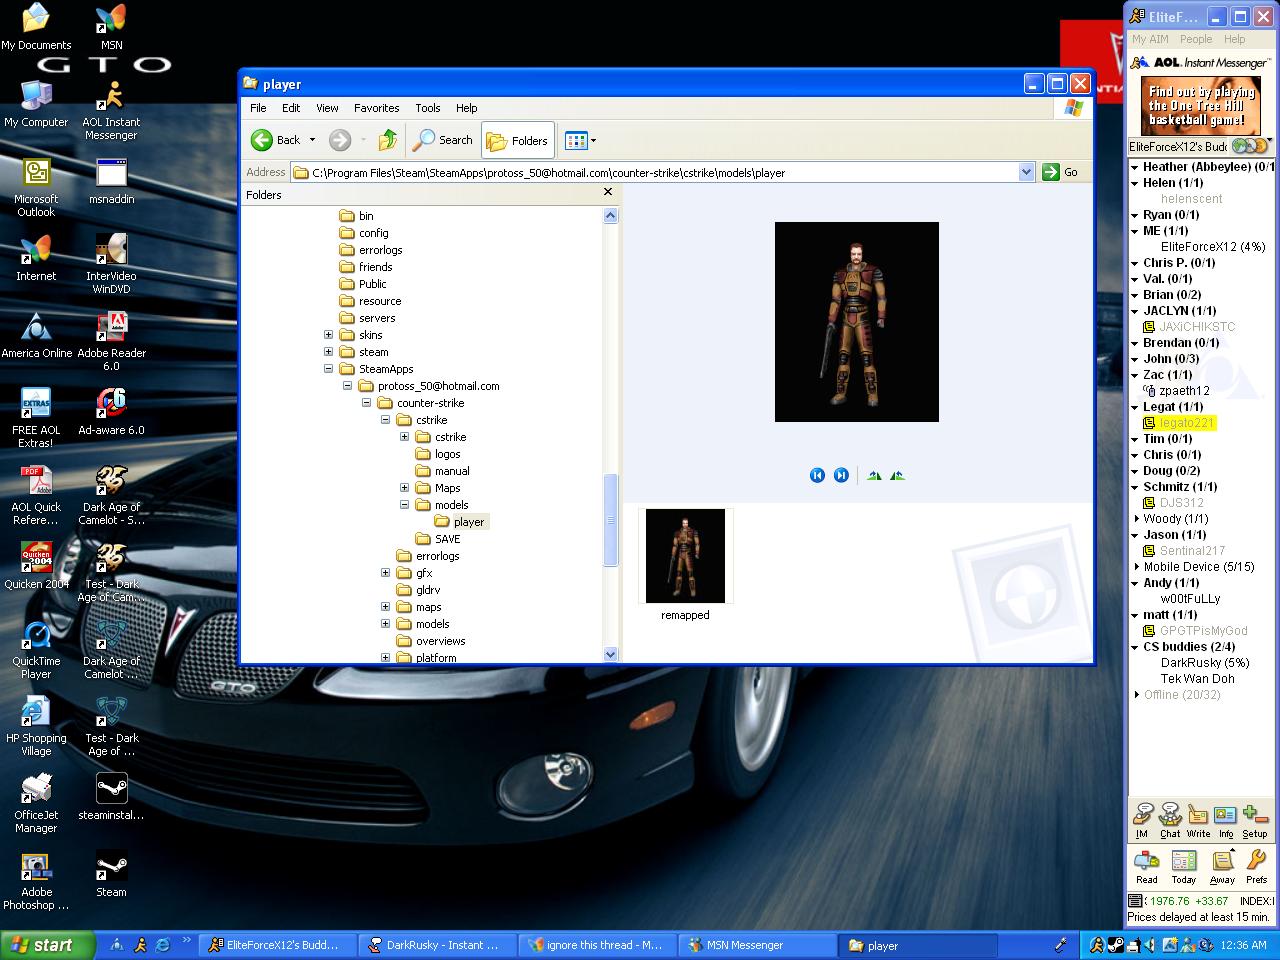
Task: Rotate the preview image clockwise
Action: click(874, 475)
